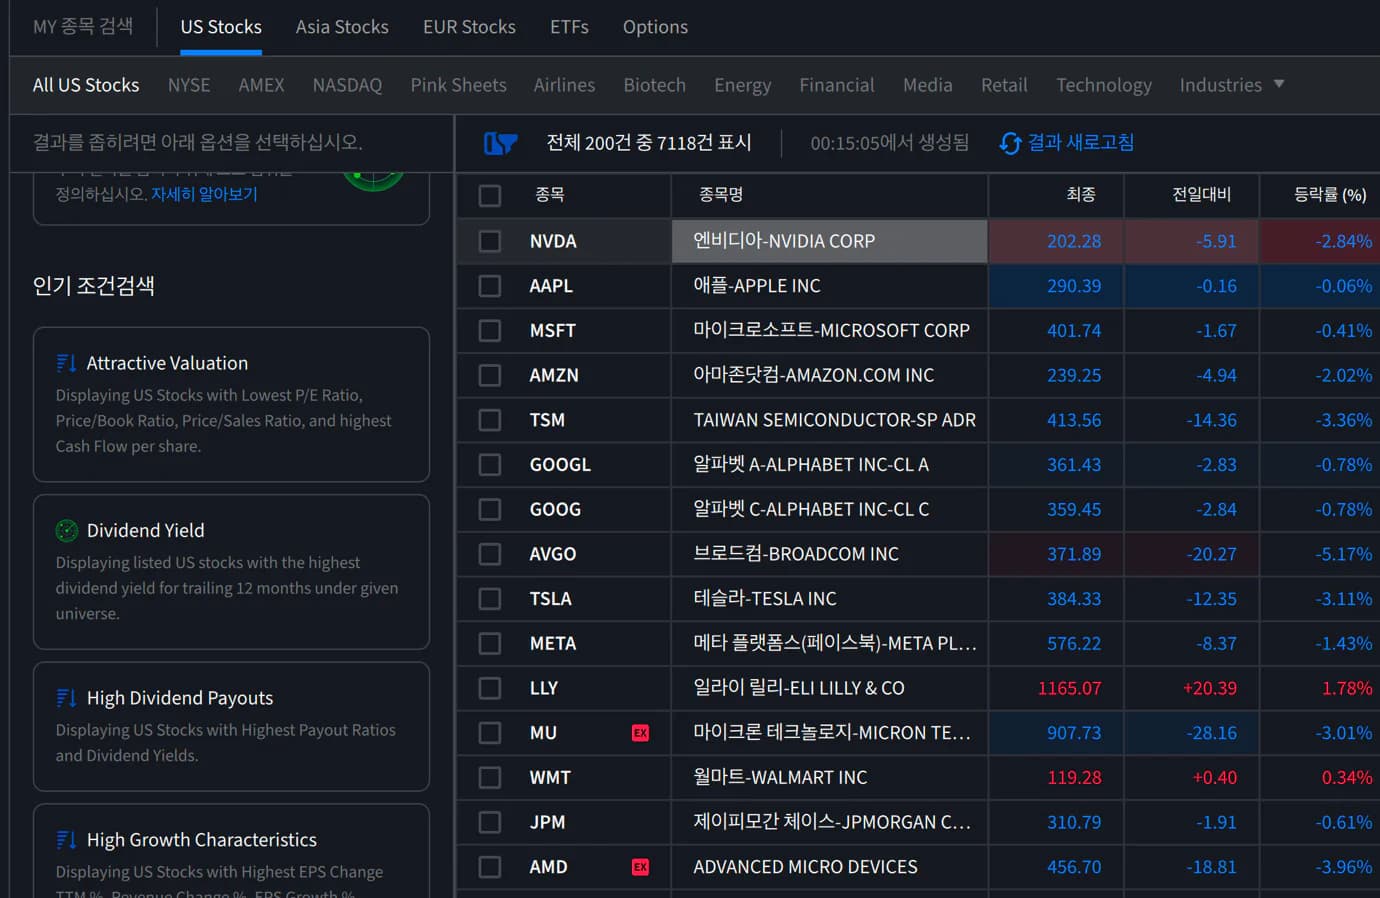1380x898 pixels.
Task: Check the LLY row checkbox
Action: (x=490, y=688)
